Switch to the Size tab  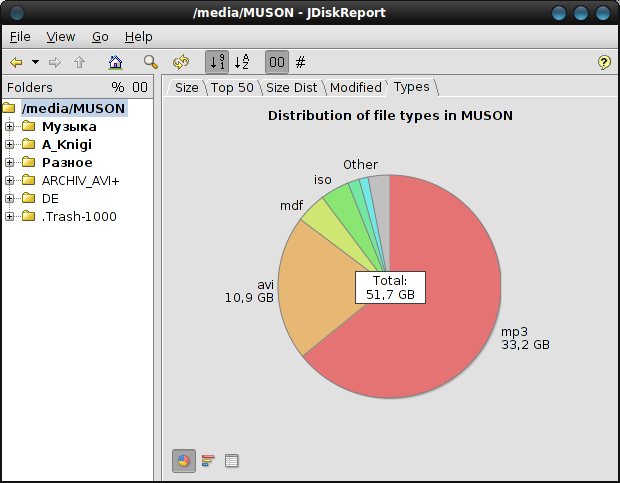pos(186,87)
